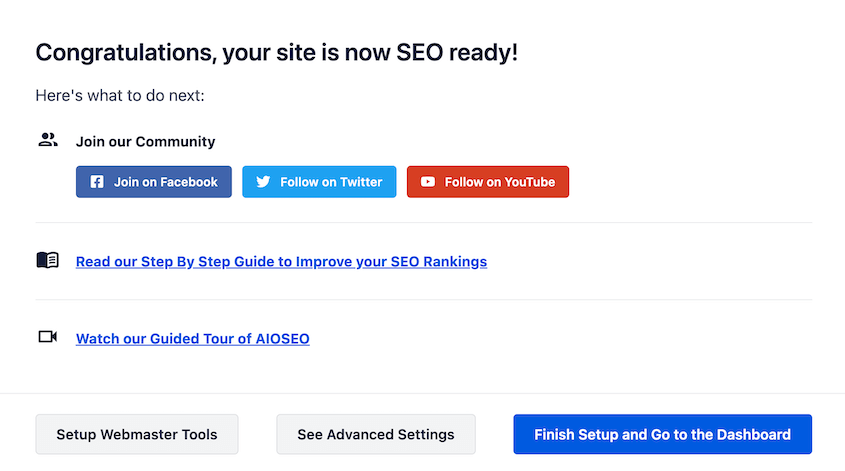Image resolution: width=845 pixels, height=471 pixels.
Task: Click the YouTube play logo icon
Action: [428, 182]
